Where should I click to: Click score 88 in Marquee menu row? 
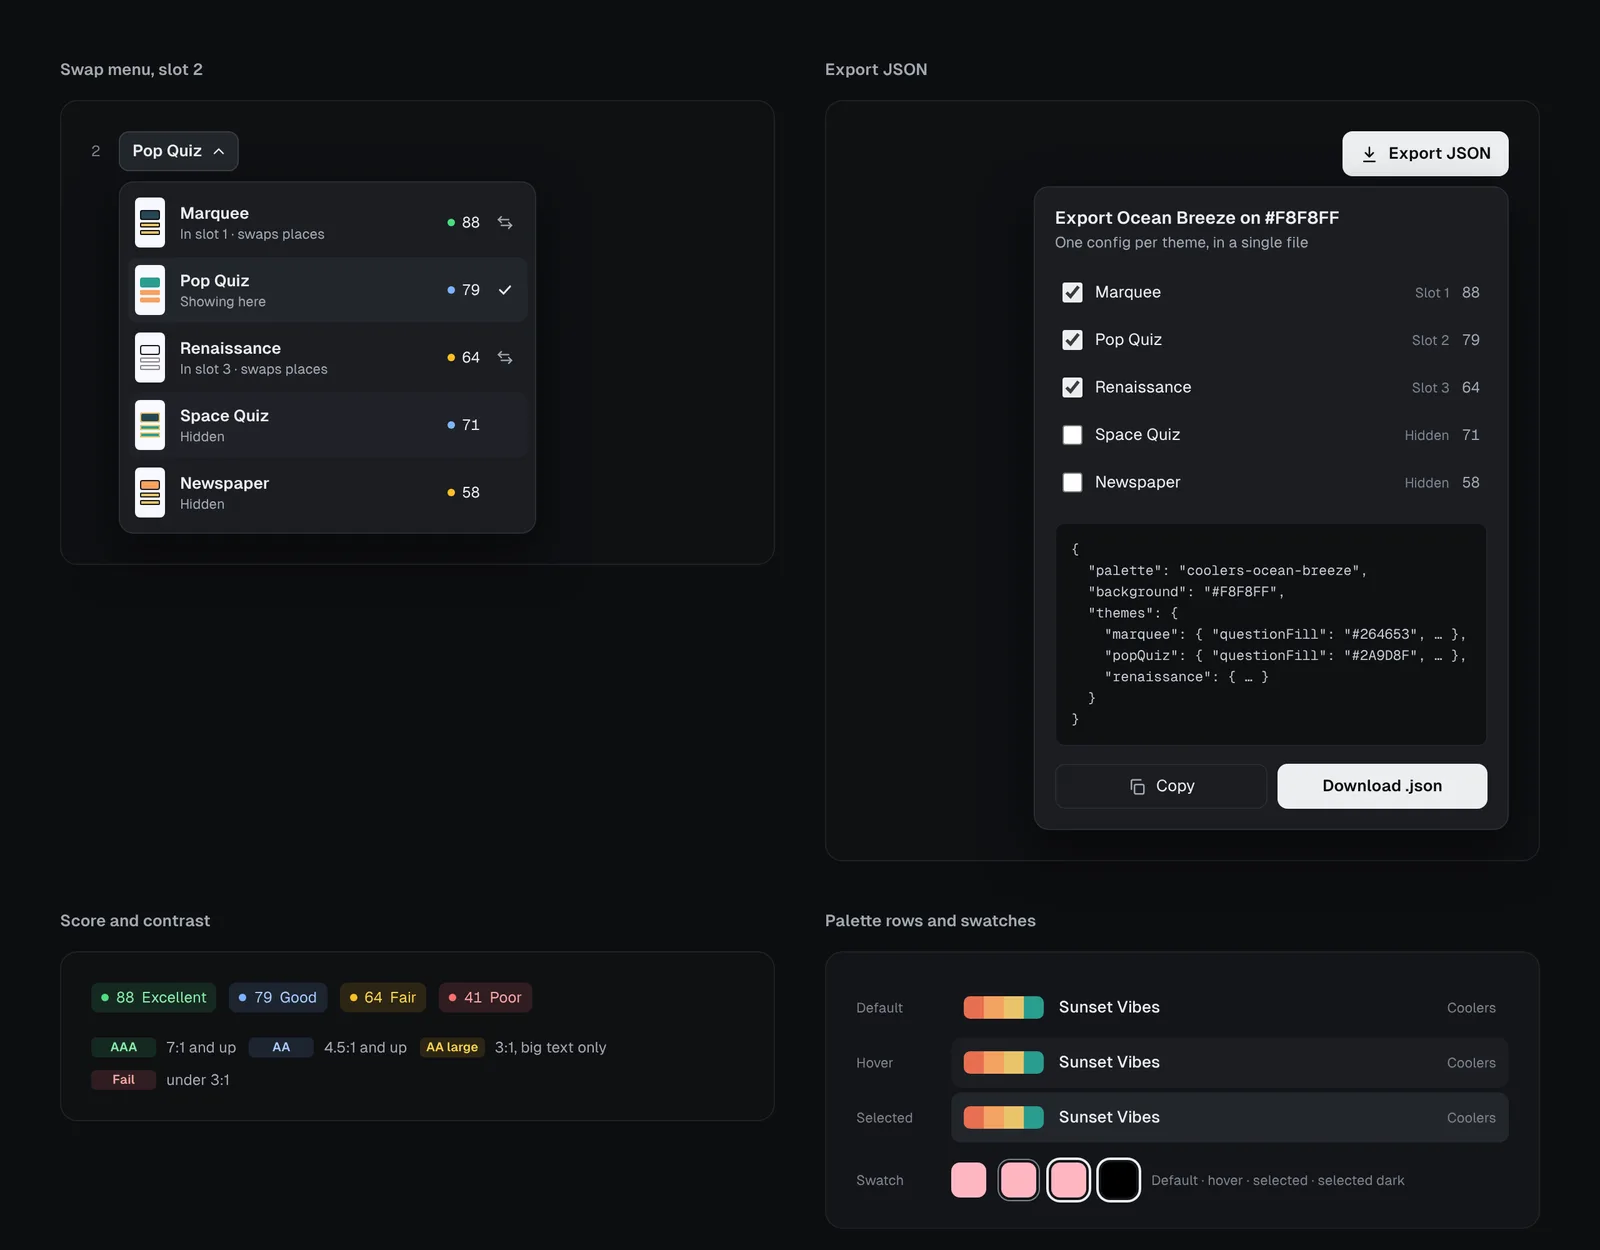[471, 222]
